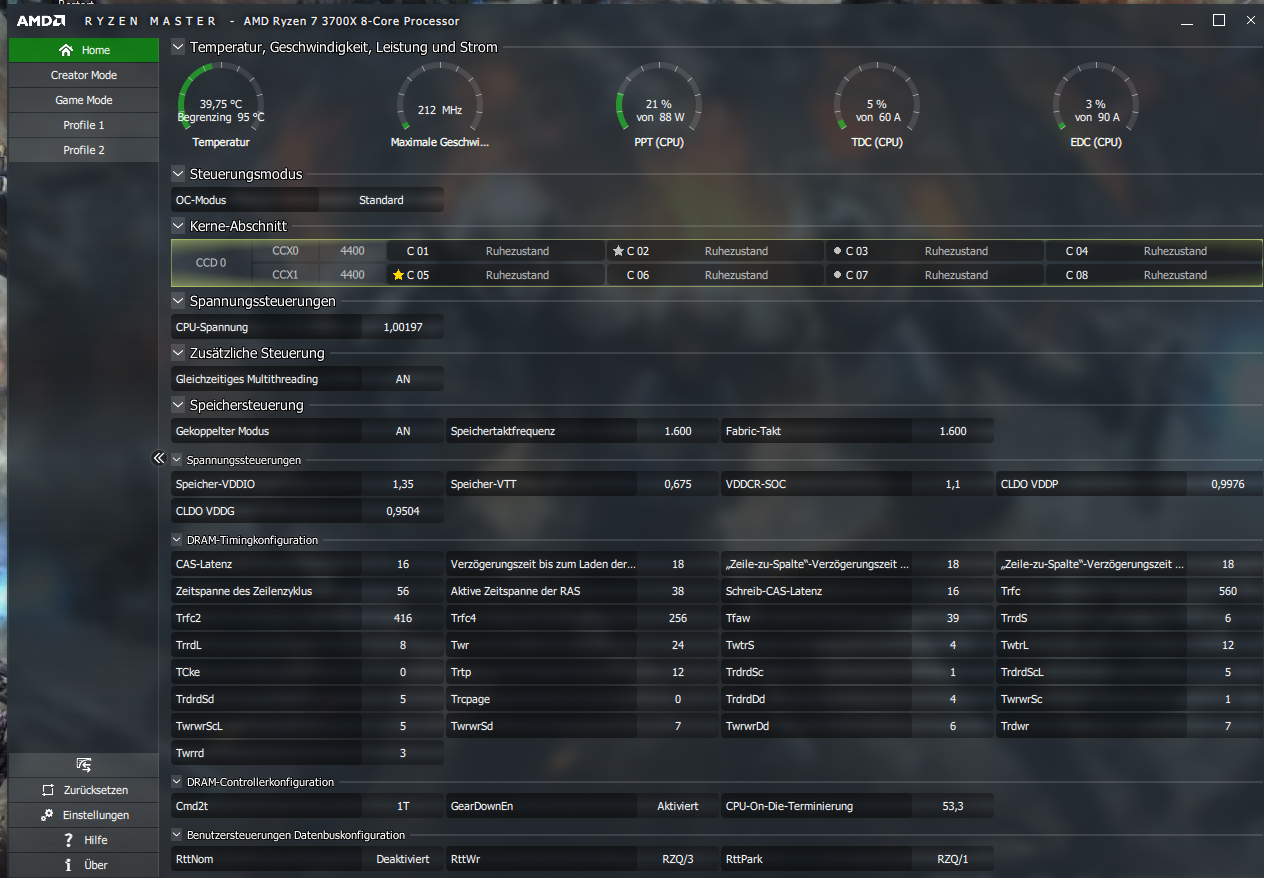Click the dot marker on core C 03
This screenshot has width=1264, height=878.
pos(837,251)
